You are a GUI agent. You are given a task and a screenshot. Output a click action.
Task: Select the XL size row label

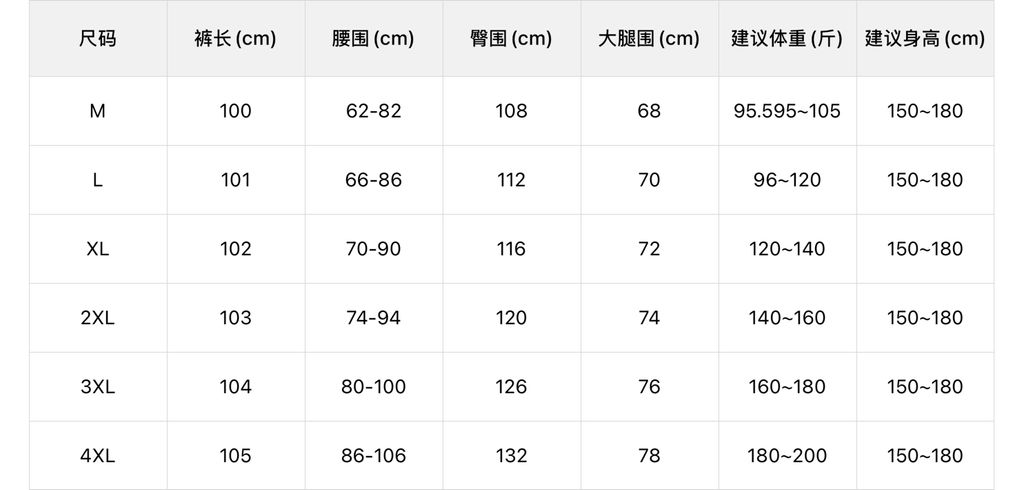tap(98, 249)
